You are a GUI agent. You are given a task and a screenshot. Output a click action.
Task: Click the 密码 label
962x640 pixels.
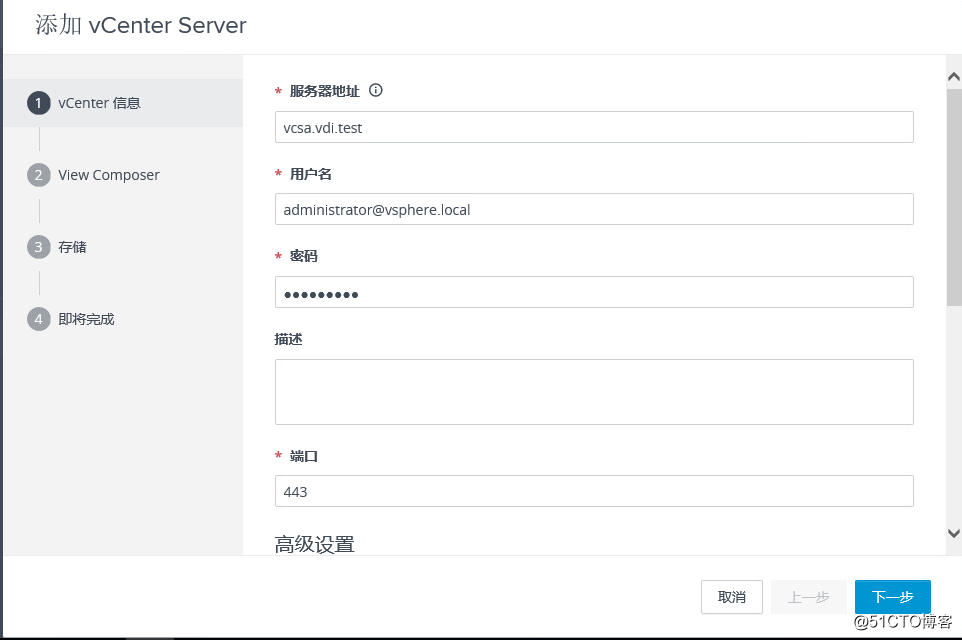coord(304,256)
